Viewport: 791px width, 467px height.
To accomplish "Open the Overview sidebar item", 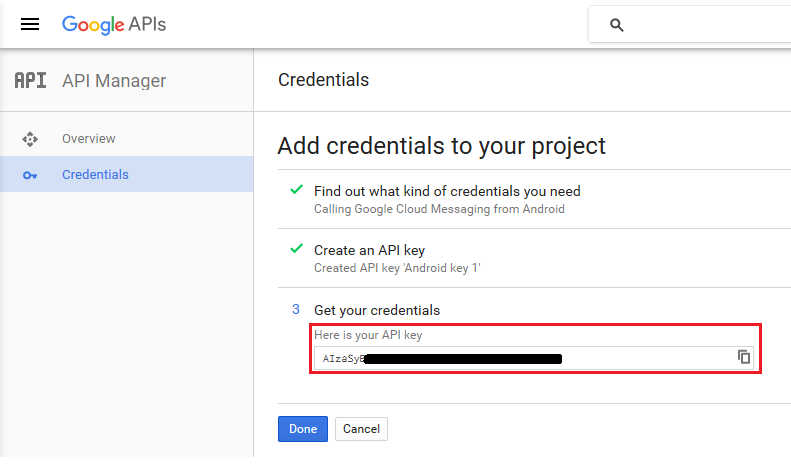I will [x=127, y=139].
